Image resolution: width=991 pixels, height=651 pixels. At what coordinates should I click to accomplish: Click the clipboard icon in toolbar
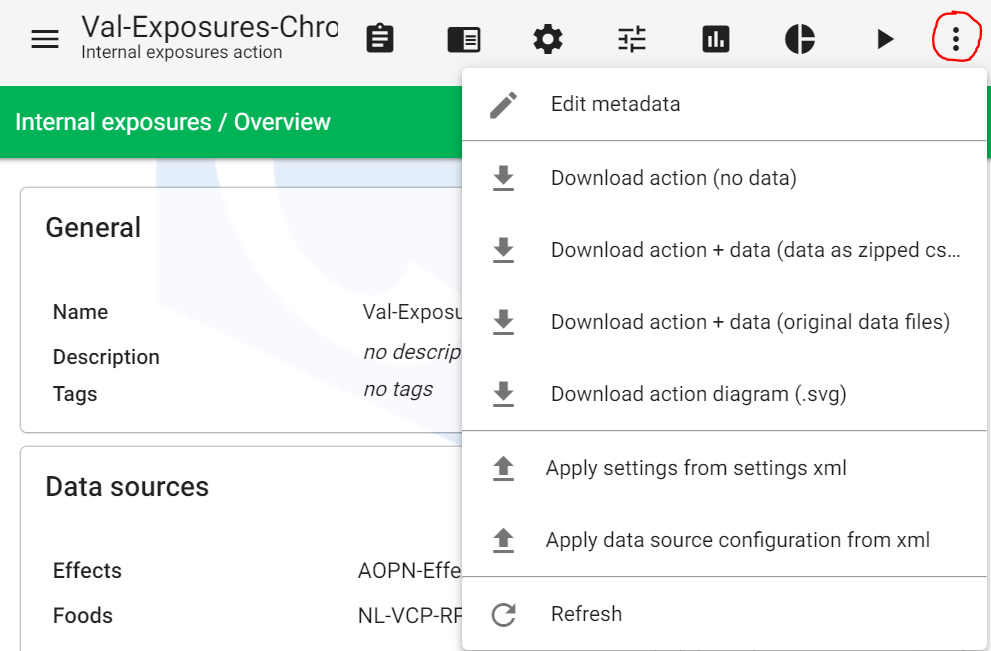(380, 39)
